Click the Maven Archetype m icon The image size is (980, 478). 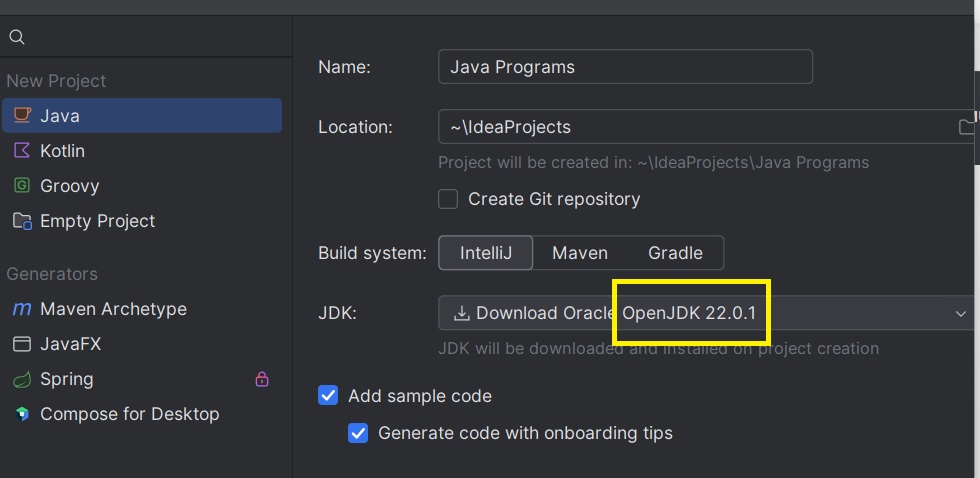22,309
